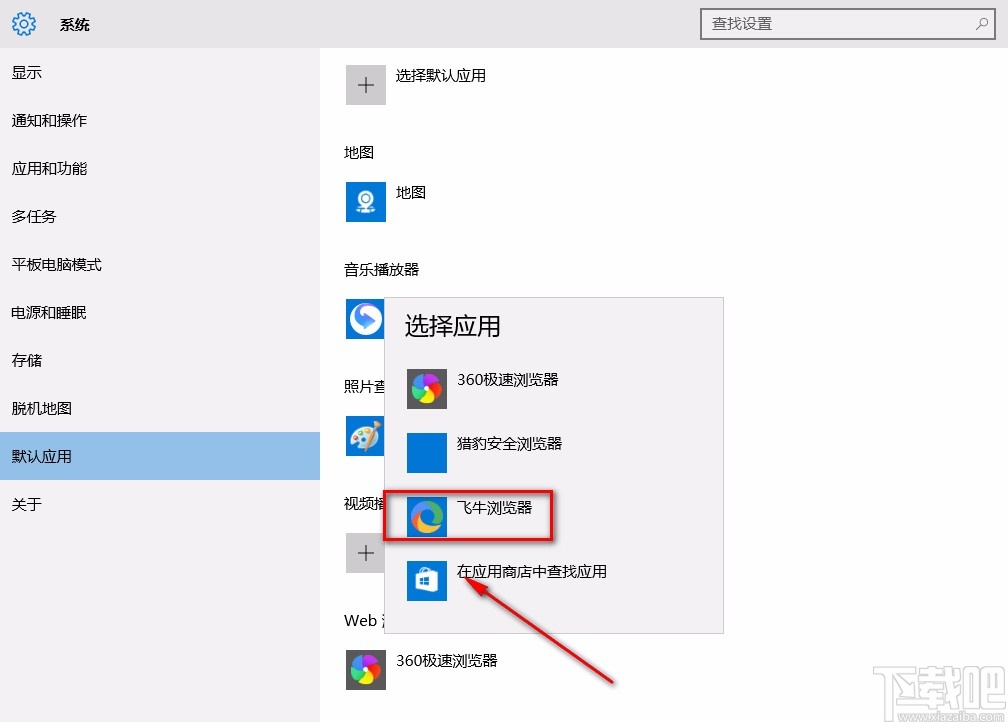Click the Windows Store bag icon

(427, 581)
